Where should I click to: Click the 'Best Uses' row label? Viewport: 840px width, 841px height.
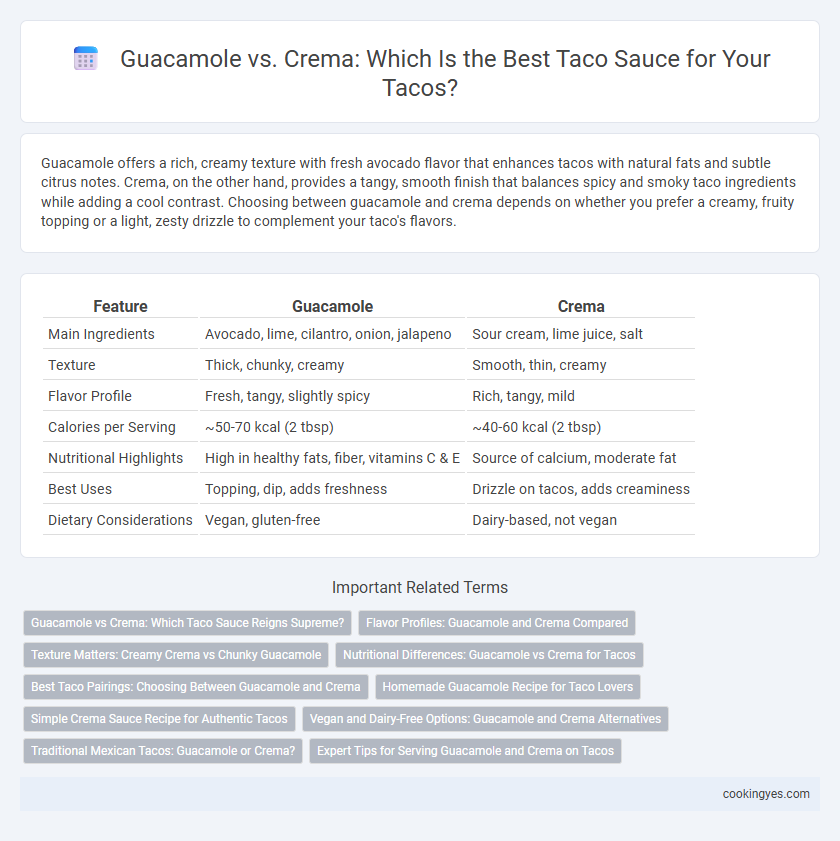click(80, 489)
